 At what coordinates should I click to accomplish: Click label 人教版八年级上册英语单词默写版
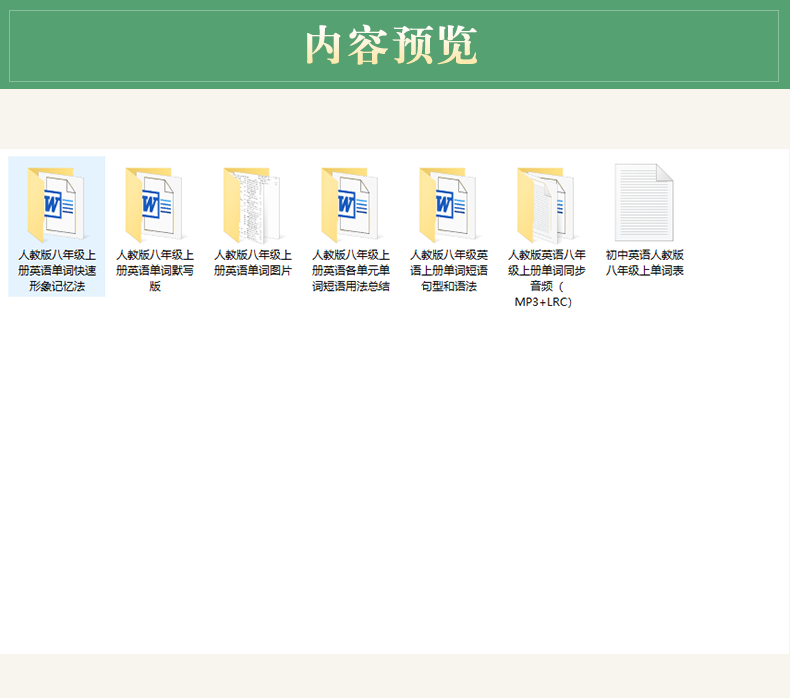pyautogui.click(x=155, y=271)
